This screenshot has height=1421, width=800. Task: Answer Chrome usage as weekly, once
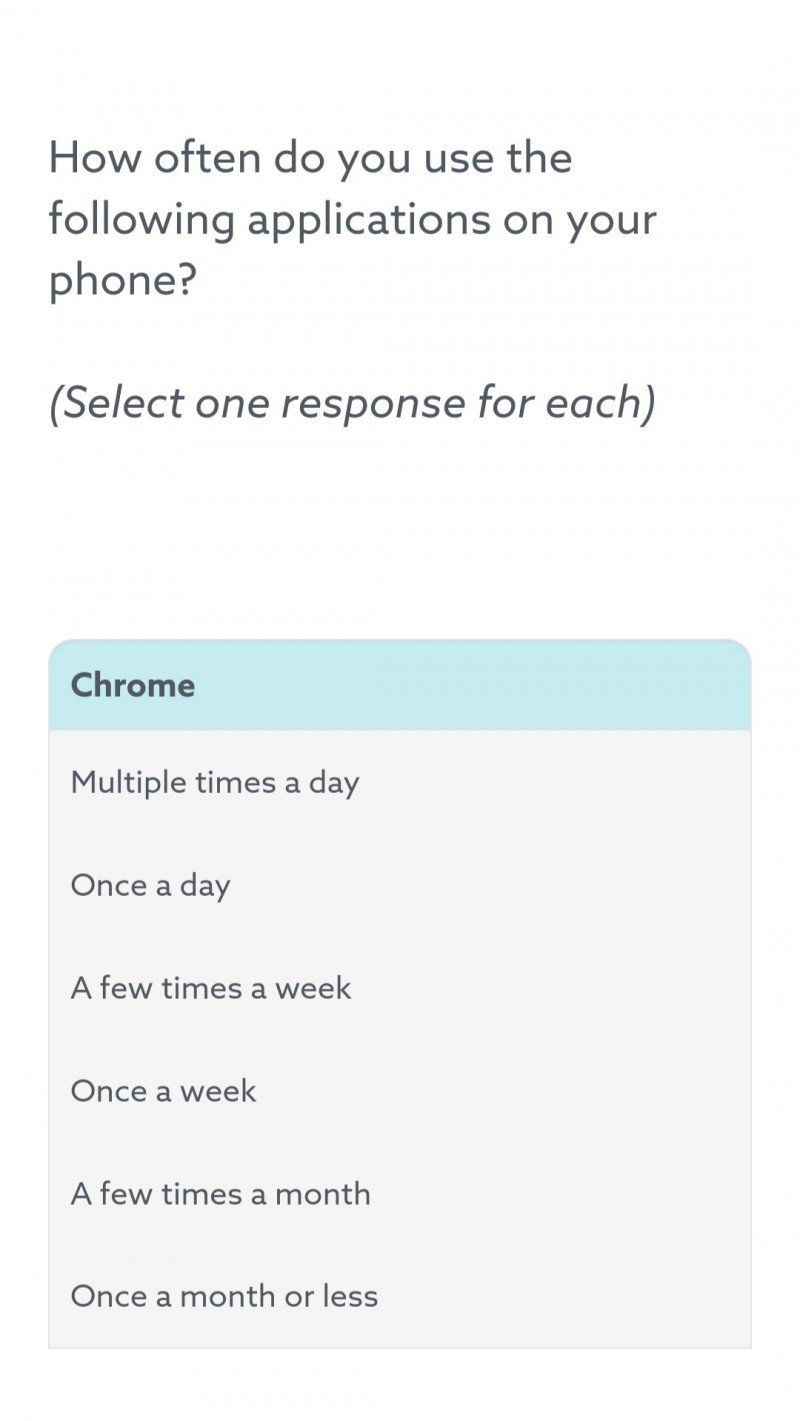coord(164,1091)
